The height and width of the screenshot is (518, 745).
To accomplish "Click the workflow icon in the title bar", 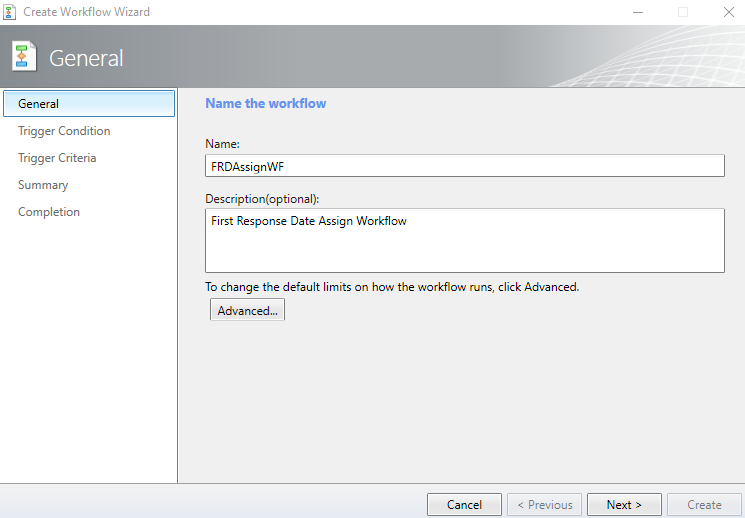I will coord(9,12).
